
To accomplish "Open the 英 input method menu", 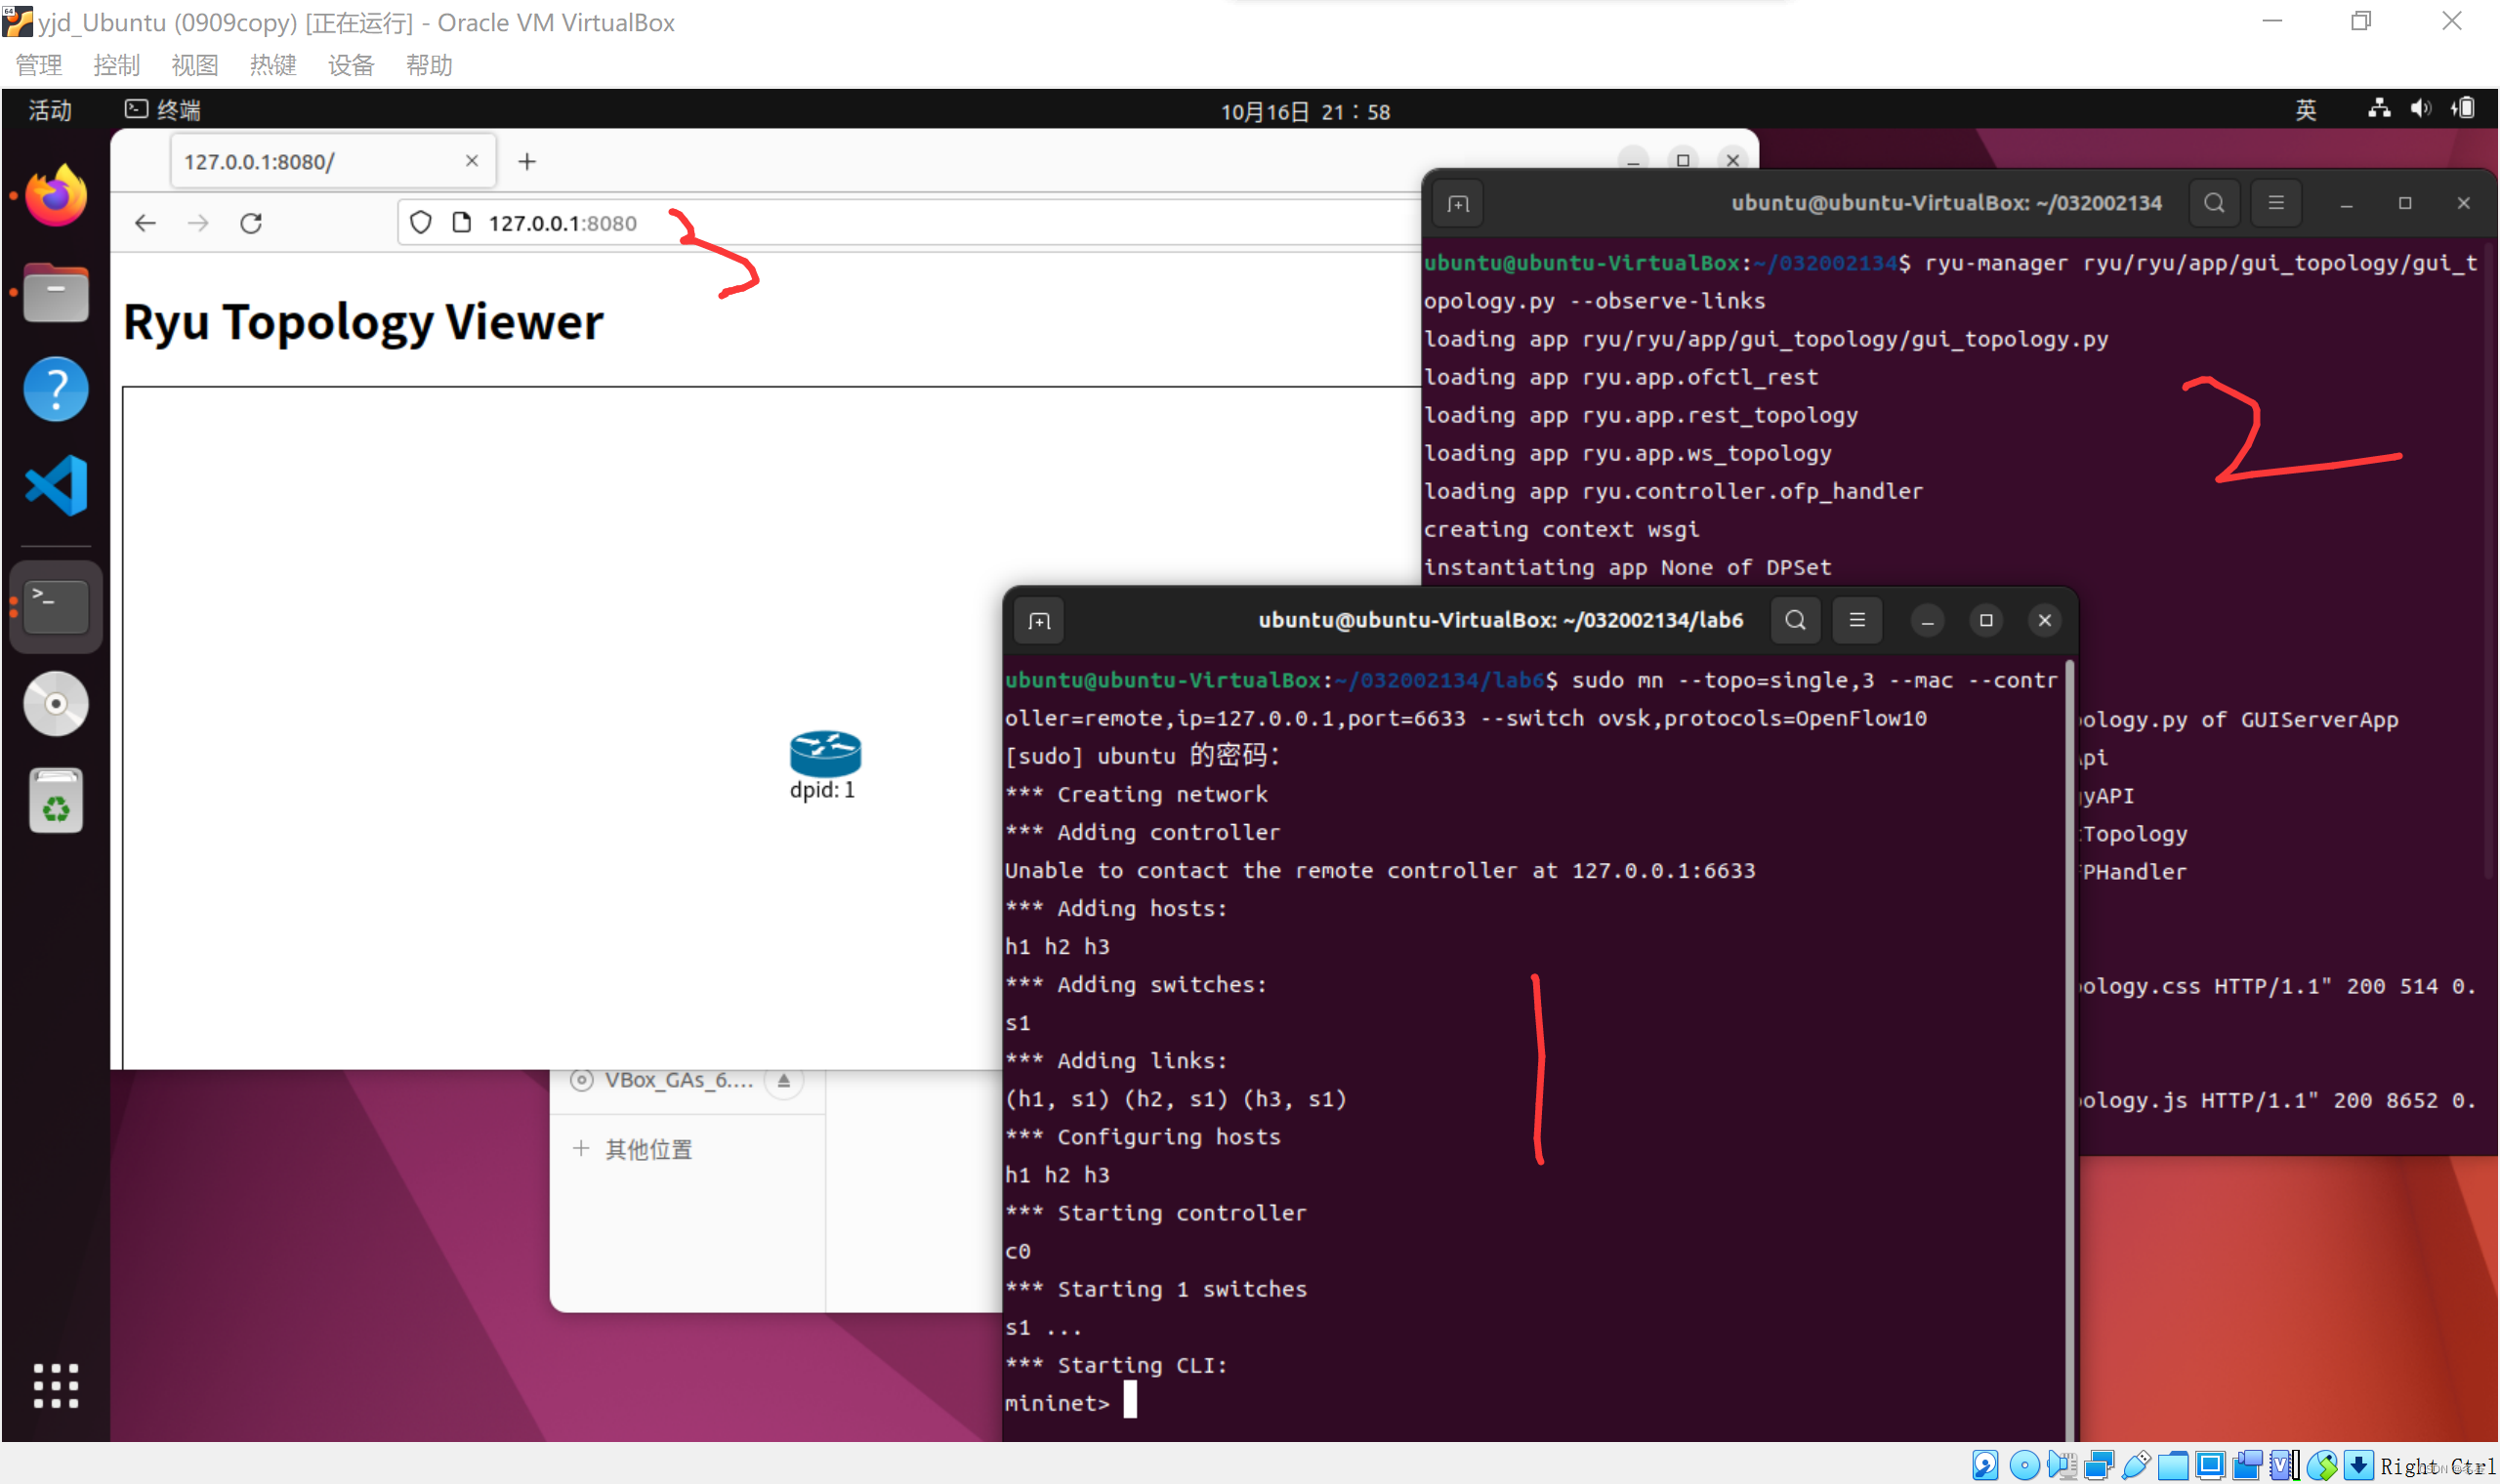I will click(2306, 110).
